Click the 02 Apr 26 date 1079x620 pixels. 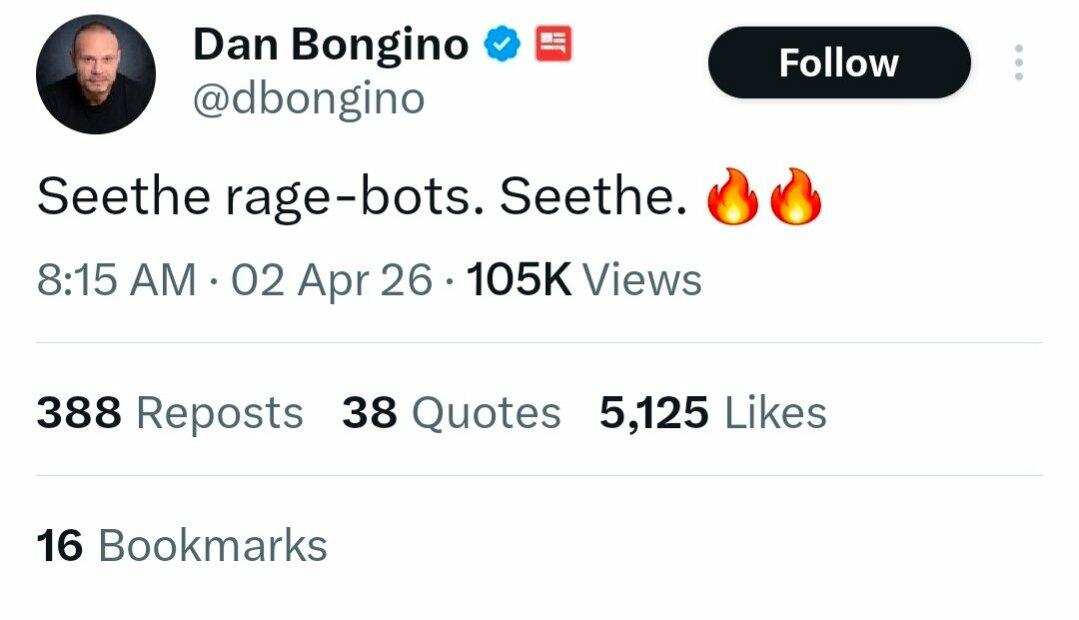(x=332, y=280)
